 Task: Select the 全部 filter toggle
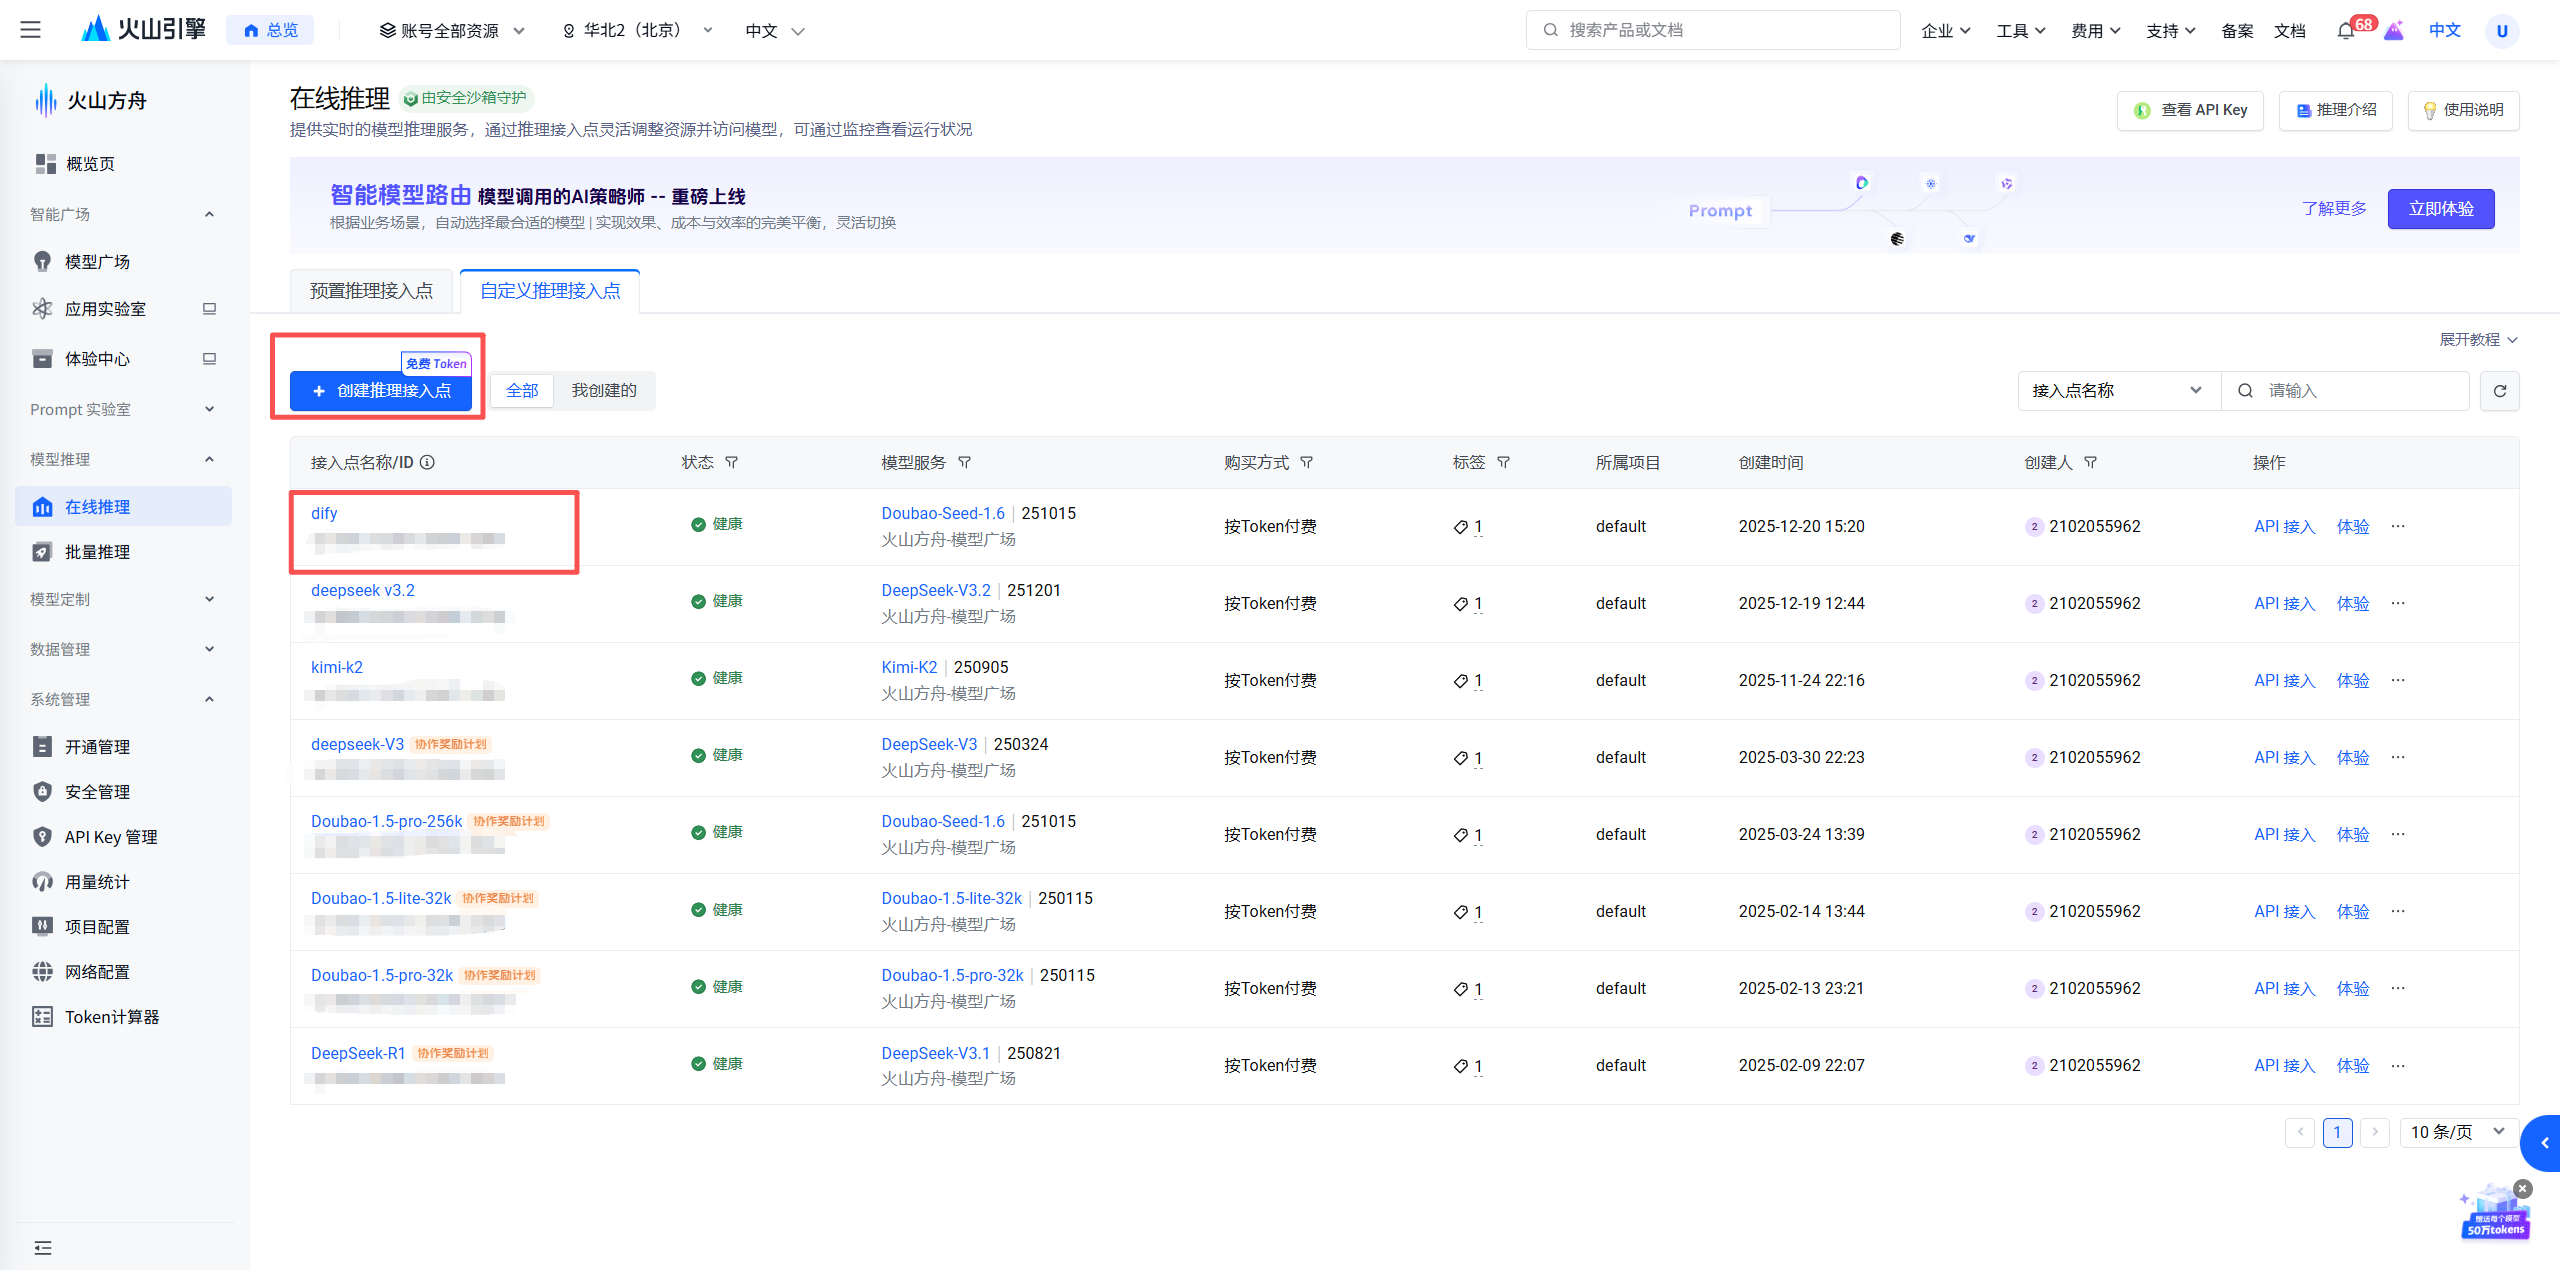522,391
